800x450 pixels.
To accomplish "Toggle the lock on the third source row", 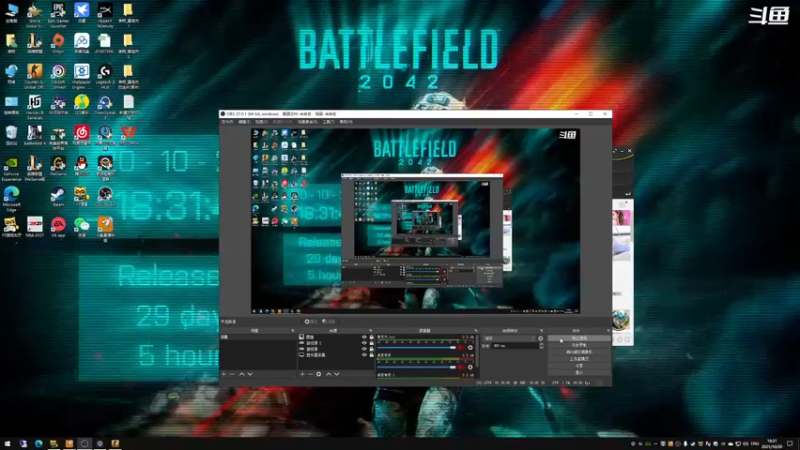I will 371,349.
